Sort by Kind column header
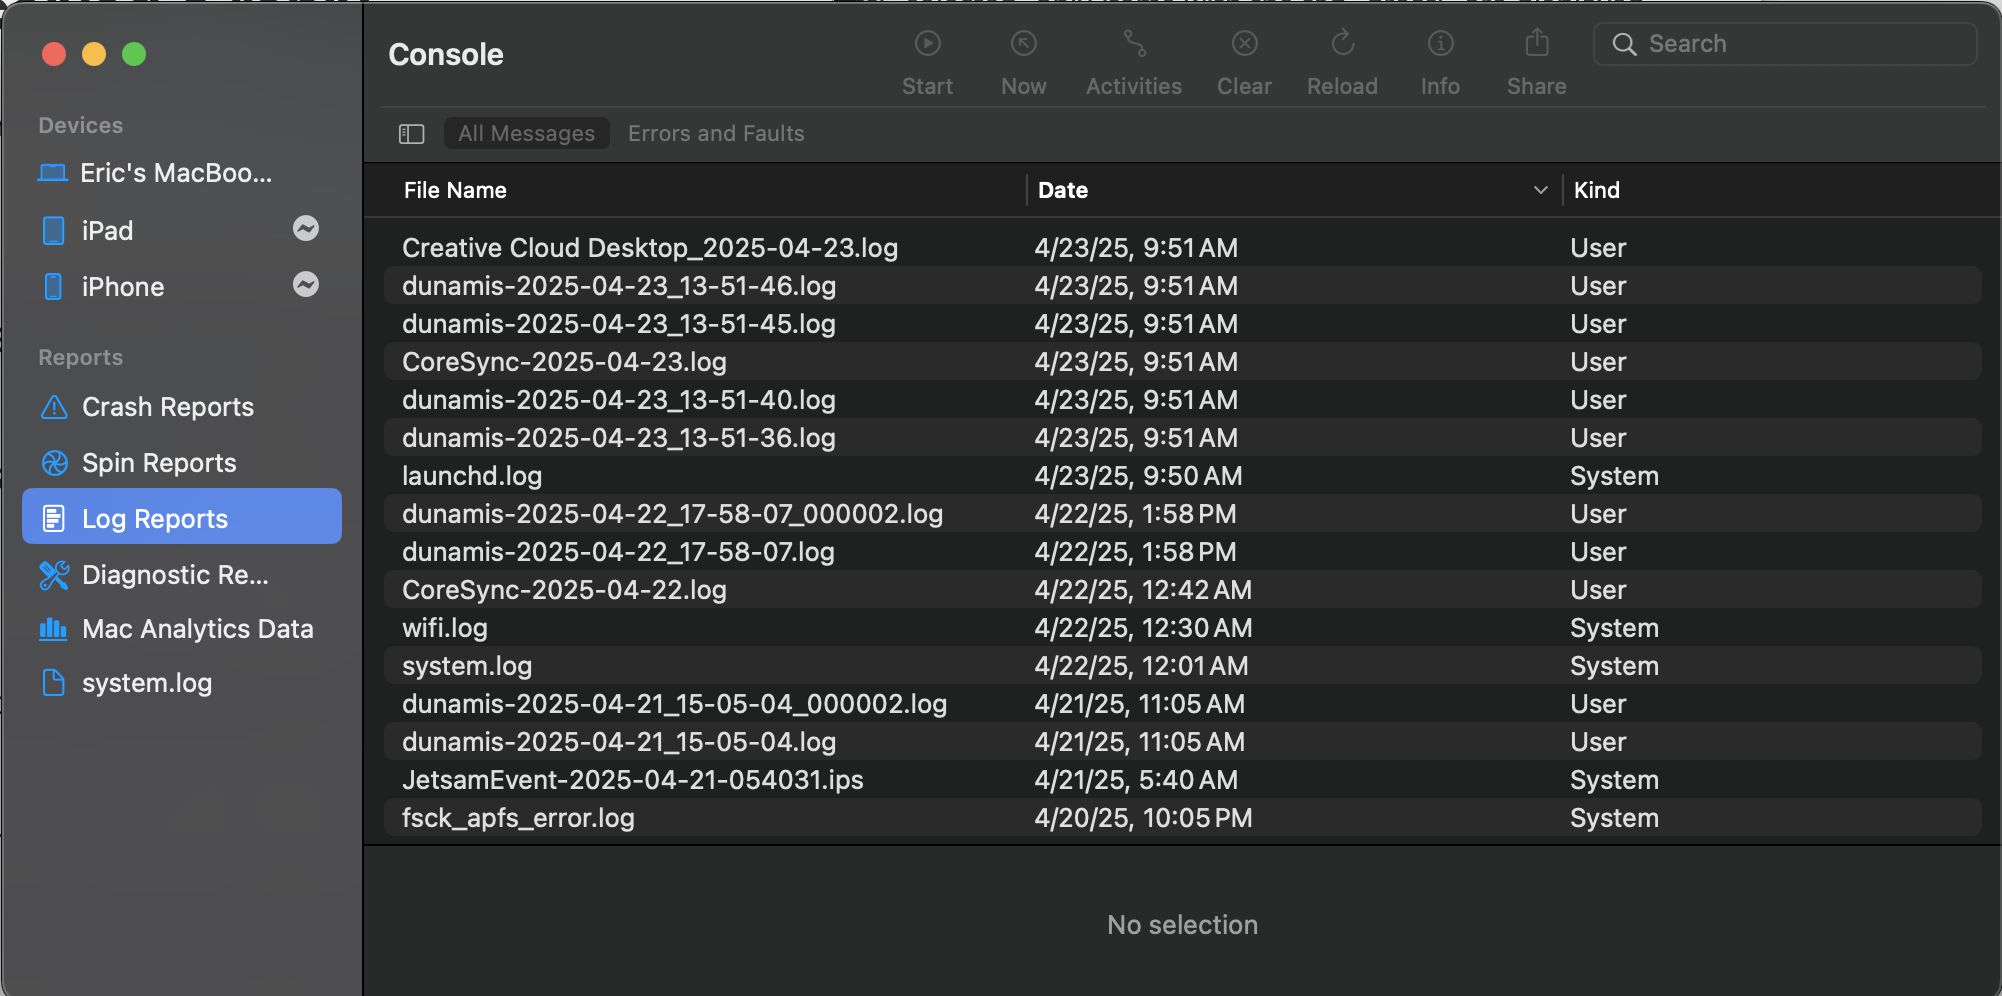Screen dimensions: 2002x996 tap(1596, 190)
